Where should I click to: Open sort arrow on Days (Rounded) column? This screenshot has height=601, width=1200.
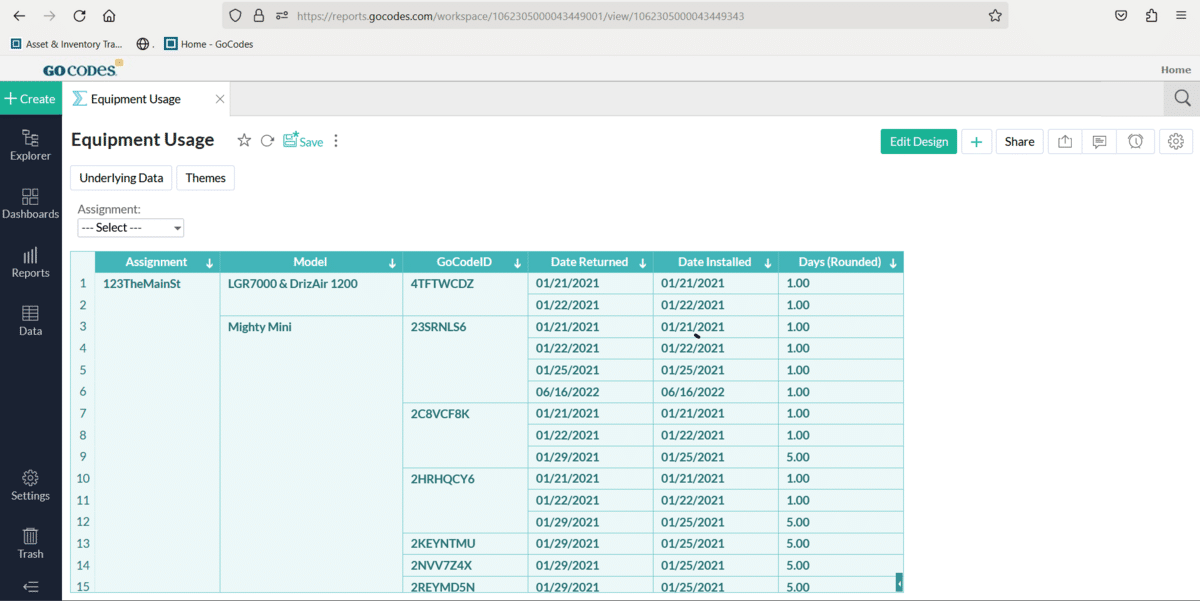pyautogui.click(x=892, y=263)
